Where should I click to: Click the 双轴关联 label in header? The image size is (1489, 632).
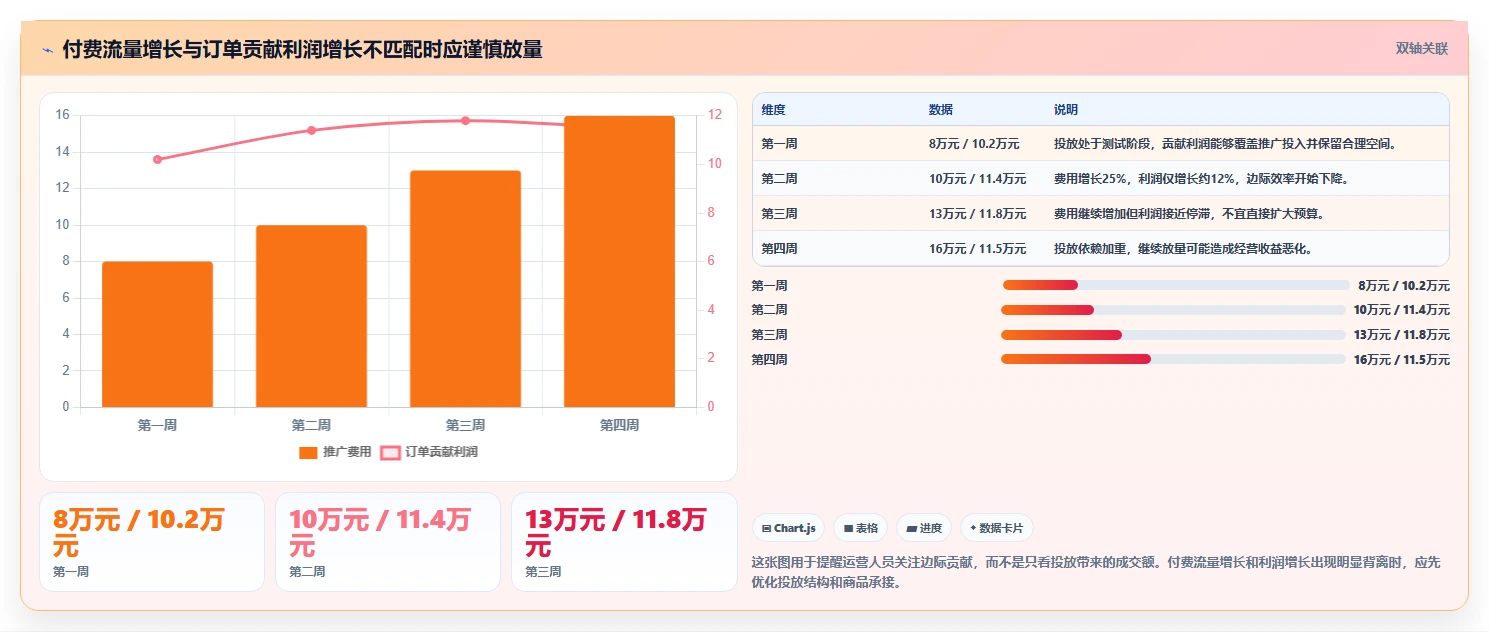[x=1421, y=49]
